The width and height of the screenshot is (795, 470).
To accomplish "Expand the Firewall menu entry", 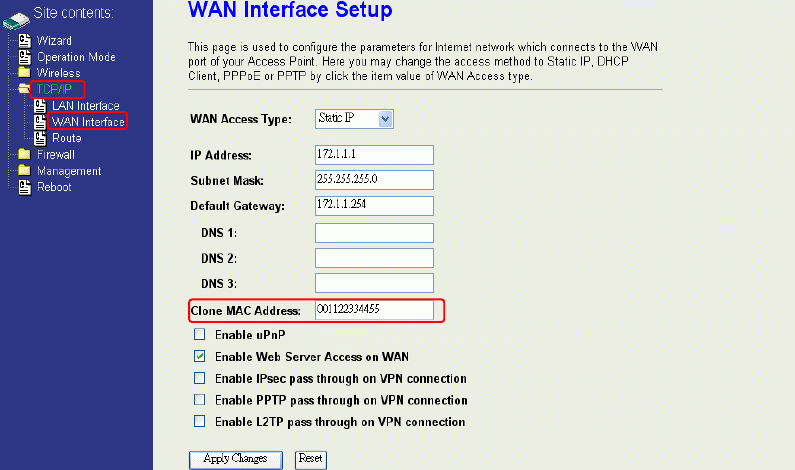I will (x=56, y=154).
